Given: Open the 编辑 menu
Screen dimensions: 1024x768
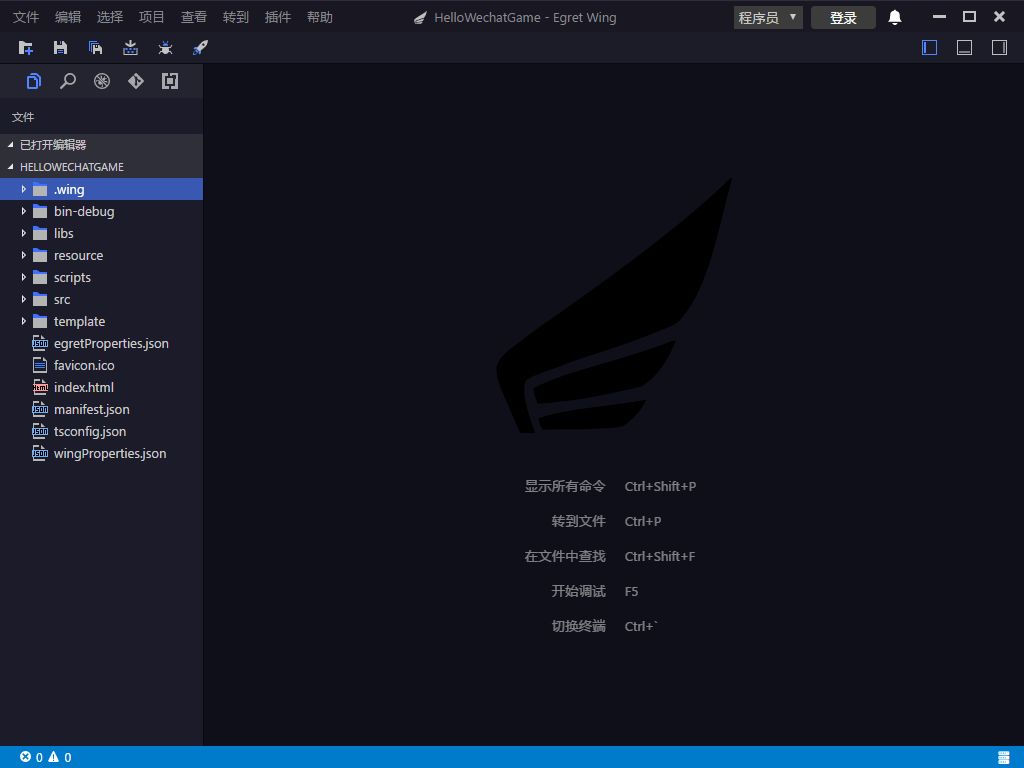Looking at the screenshot, I should click(x=68, y=18).
